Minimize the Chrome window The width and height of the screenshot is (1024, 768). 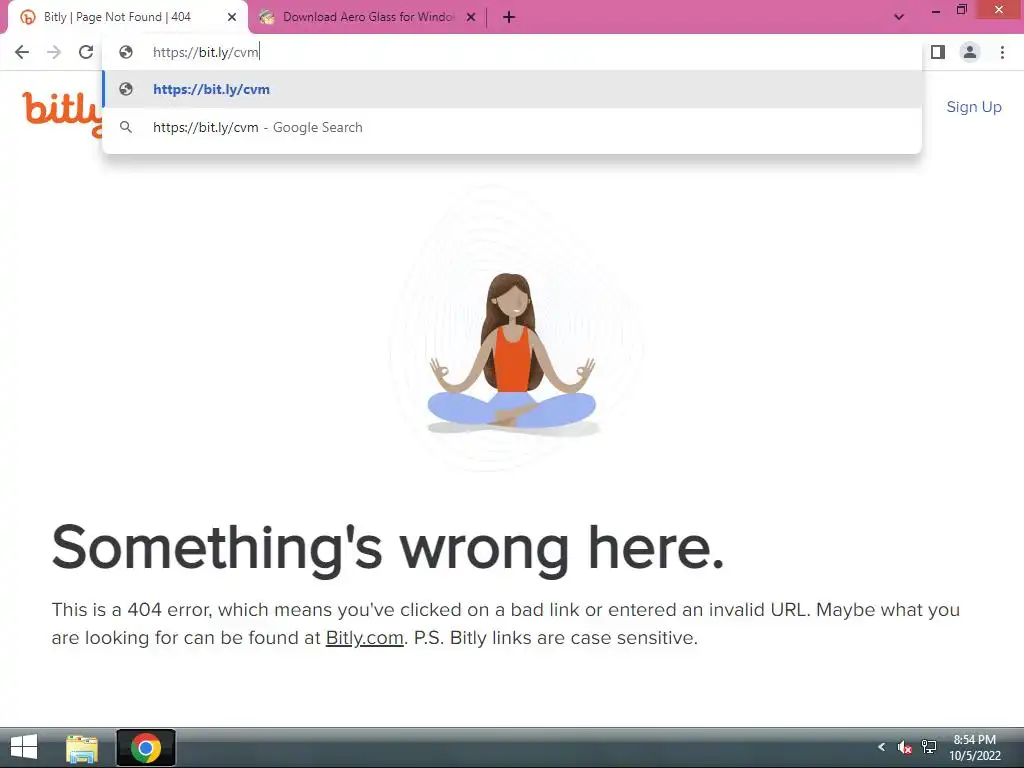(936, 10)
